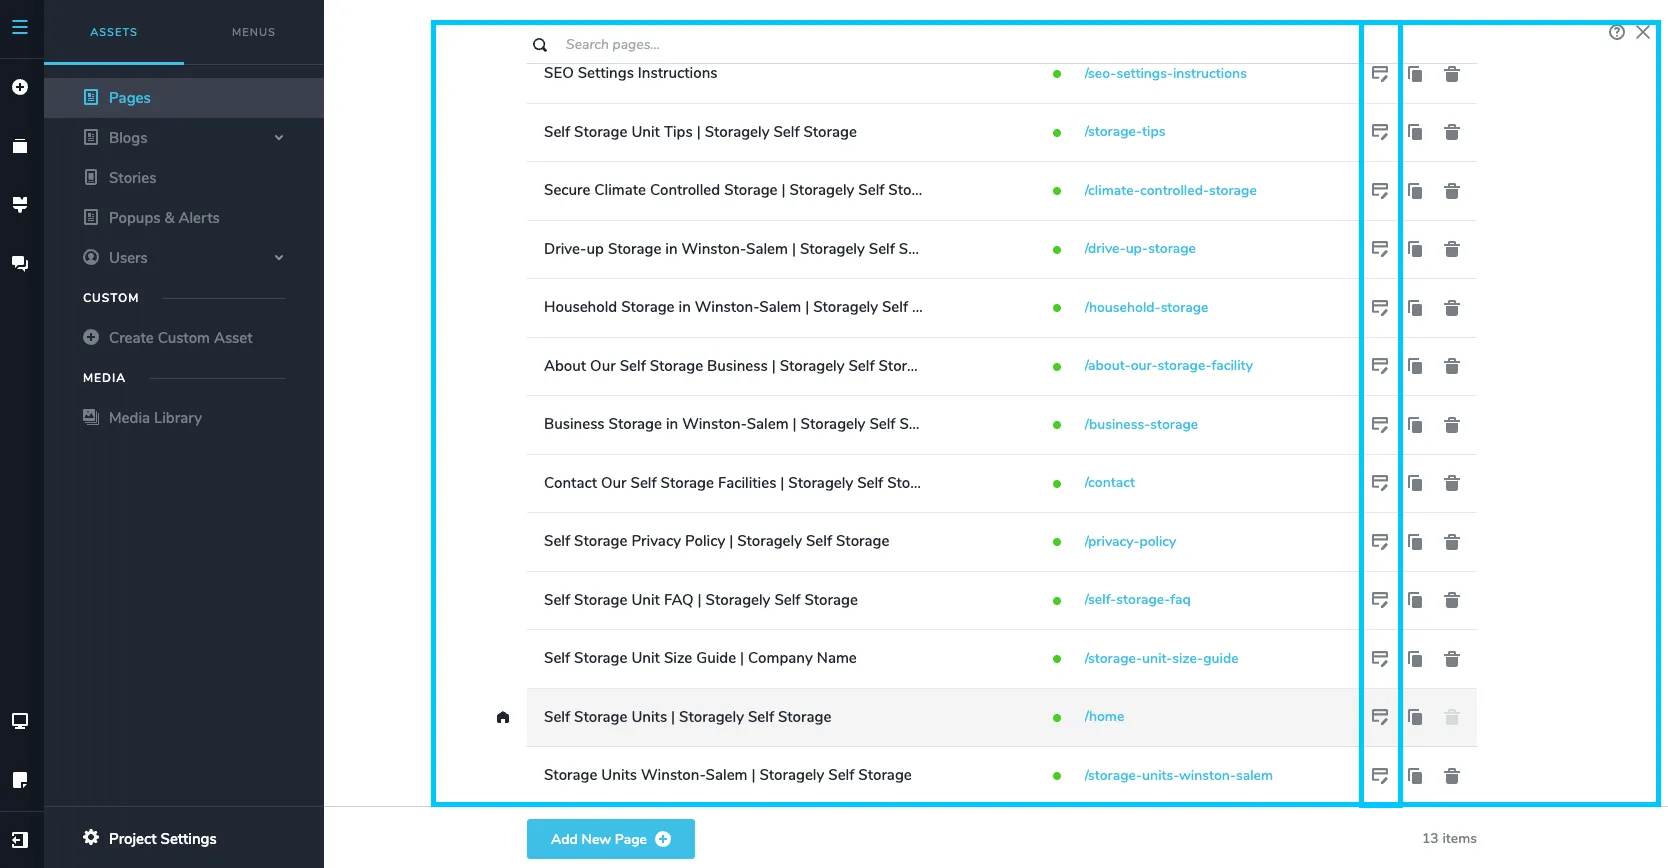Delete the Storage Units Winston-Salem page
Image resolution: width=1668 pixels, height=868 pixels.
point(1452,776)
